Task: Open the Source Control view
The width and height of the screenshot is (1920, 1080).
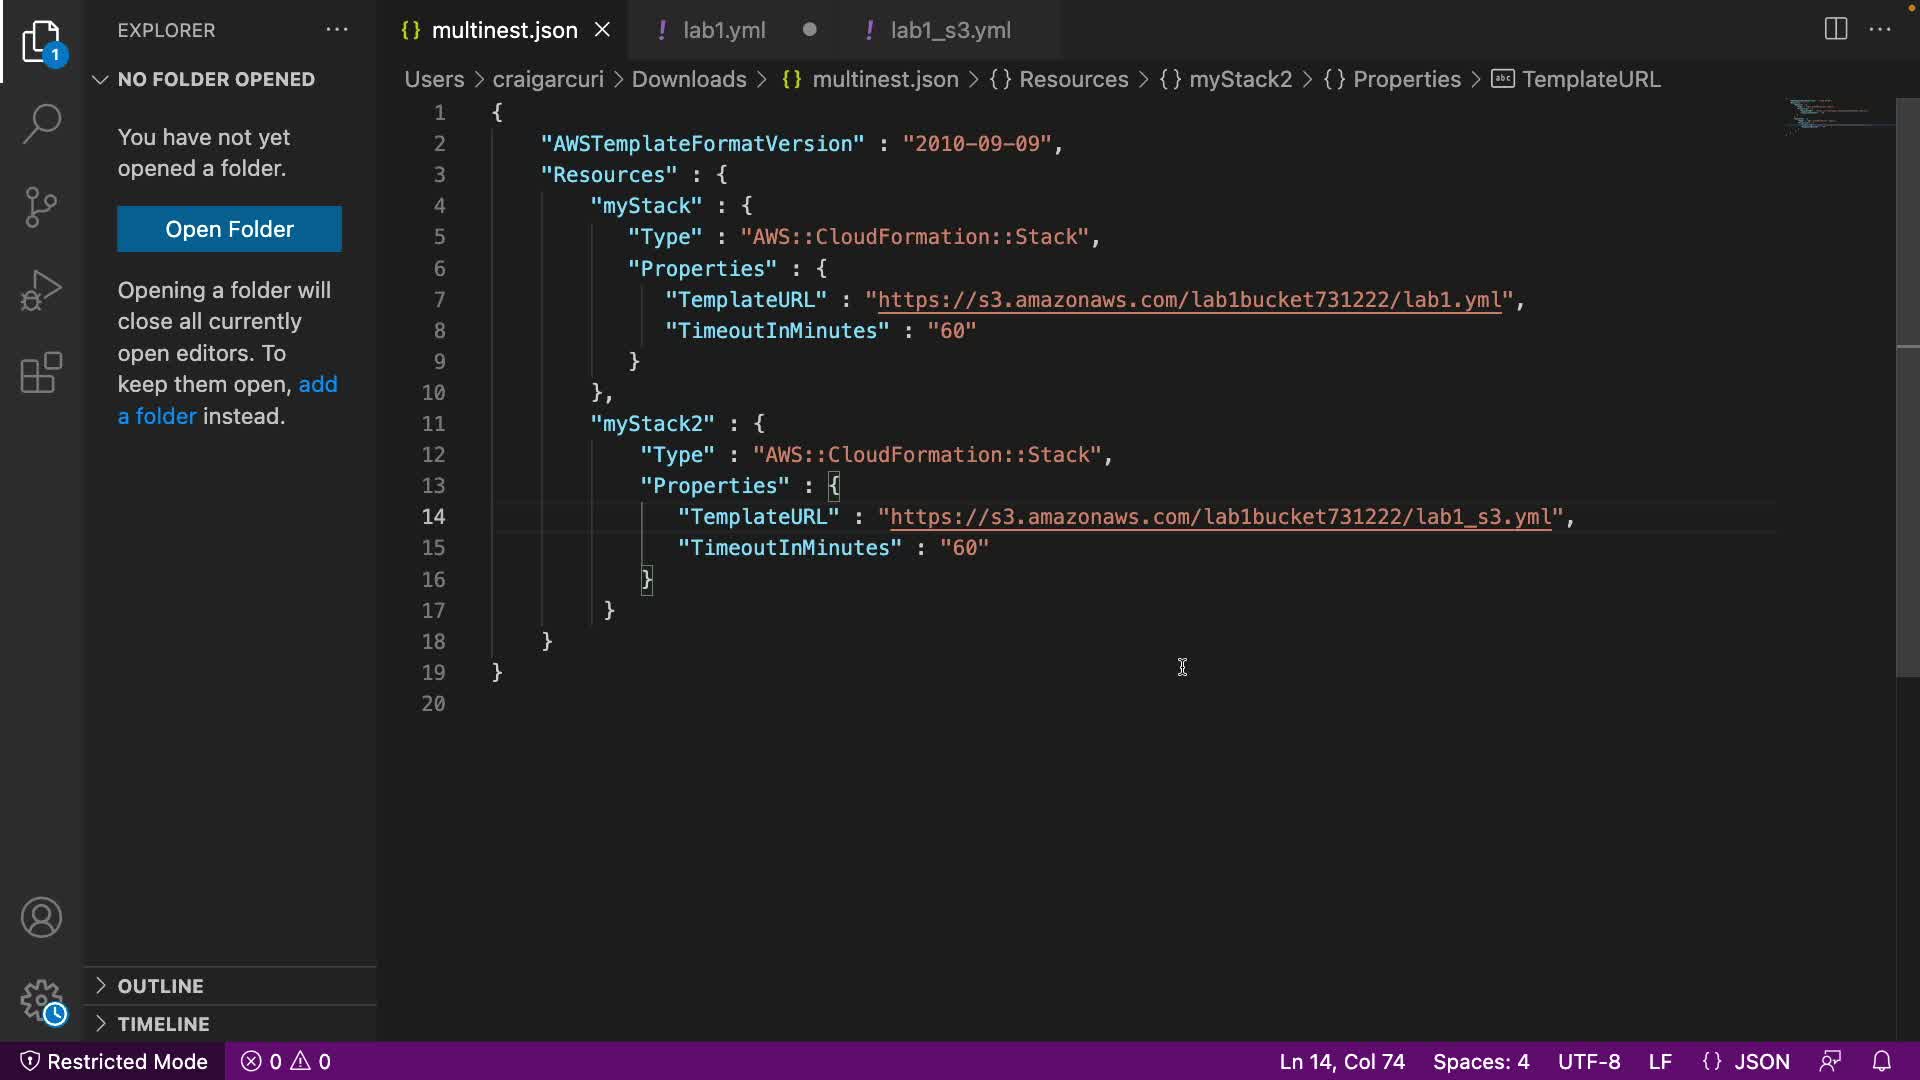Action: [41, 207]
